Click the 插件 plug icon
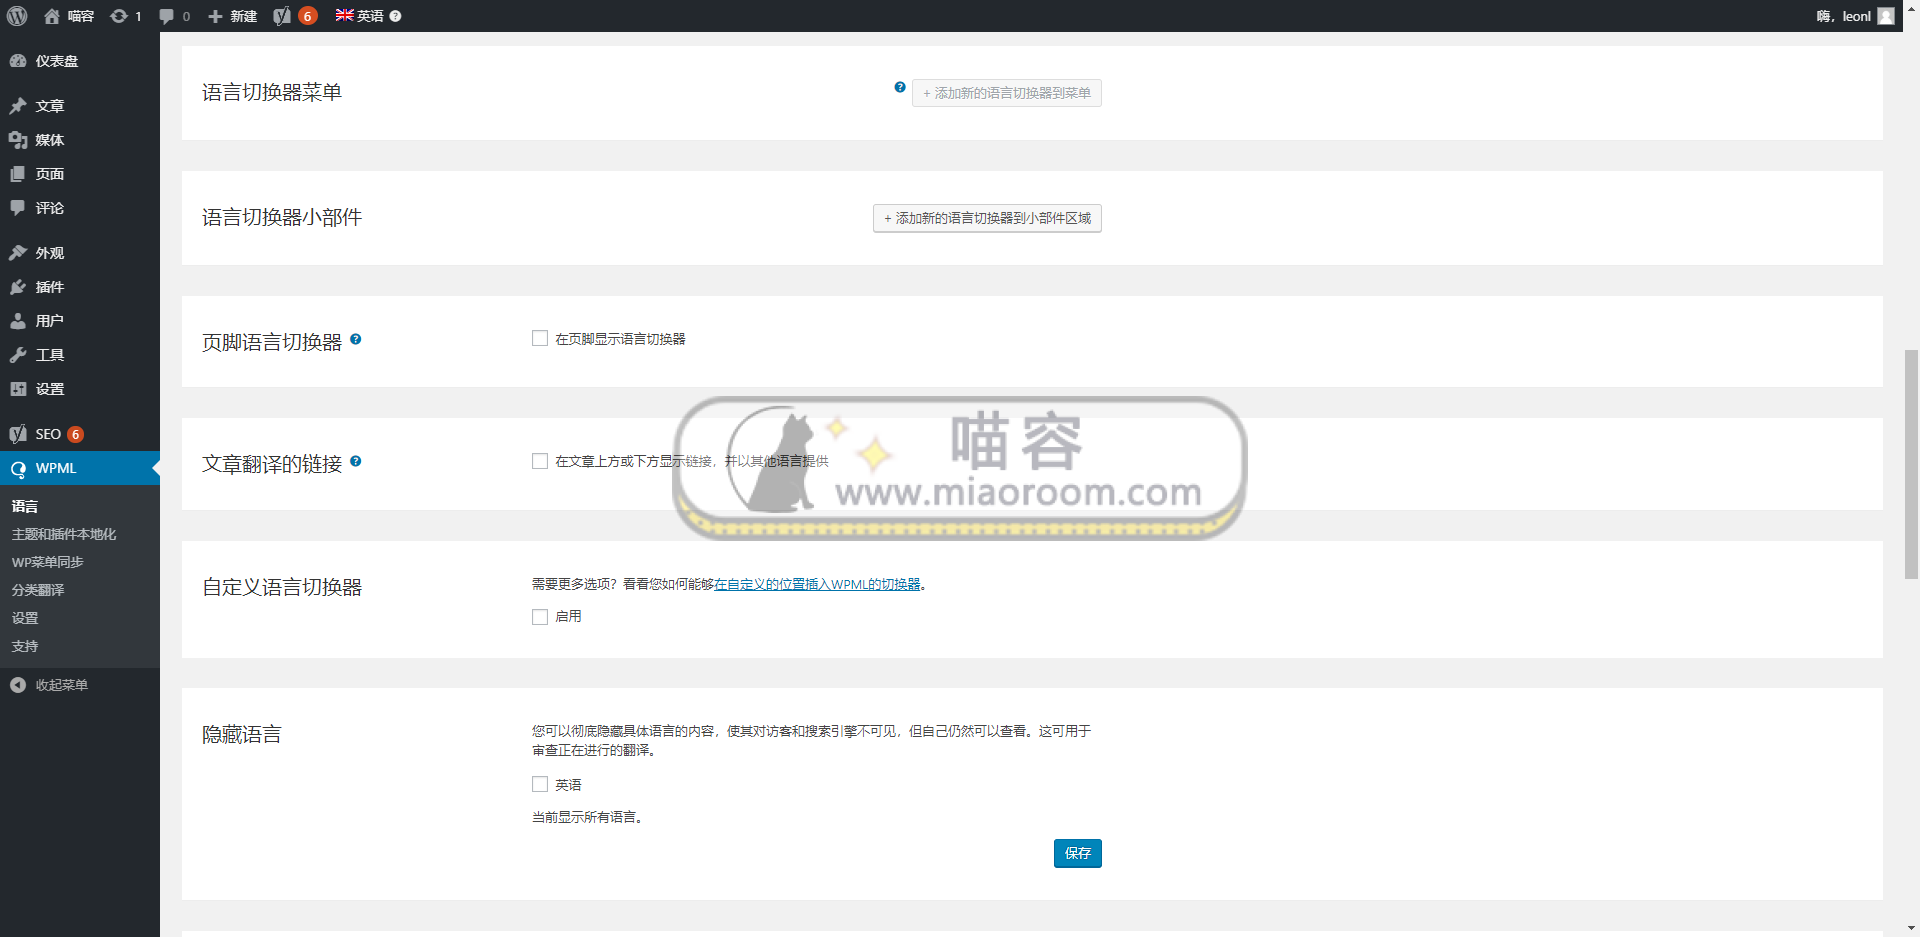The width and height of the screenshot is (1920, 937). click(x=18, y=287)
